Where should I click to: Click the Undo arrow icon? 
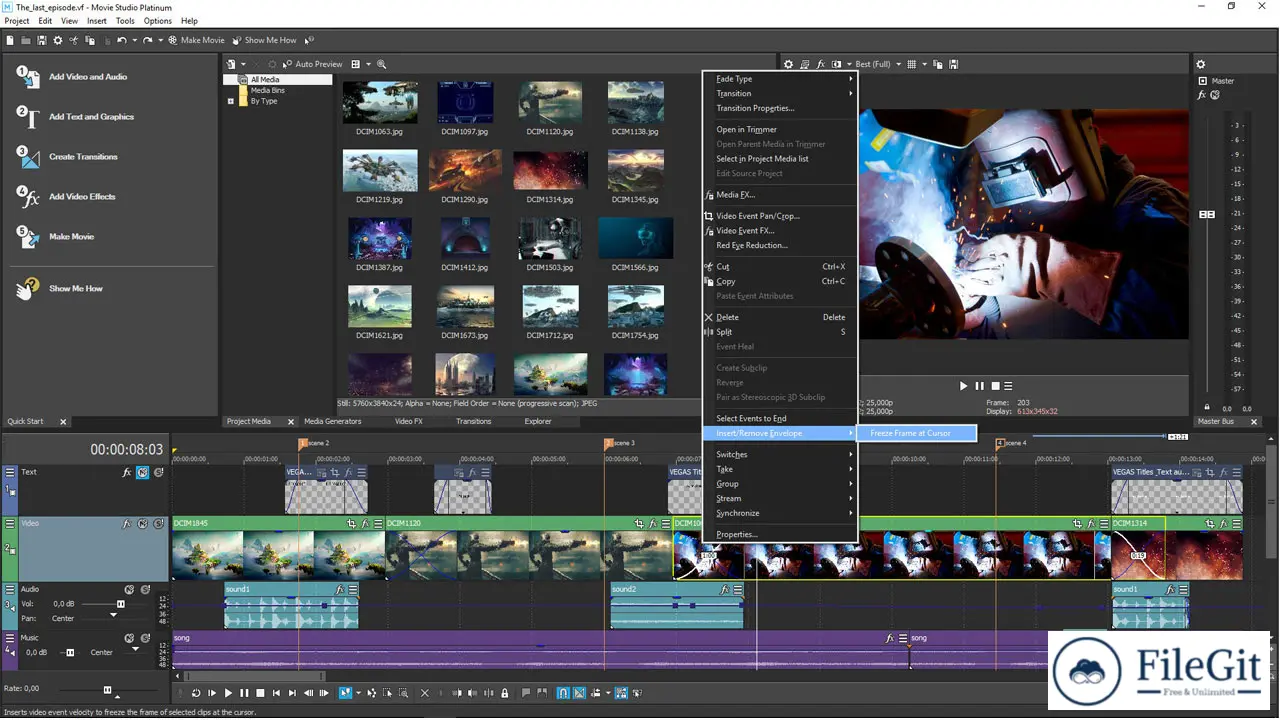(x=122, y=40)
